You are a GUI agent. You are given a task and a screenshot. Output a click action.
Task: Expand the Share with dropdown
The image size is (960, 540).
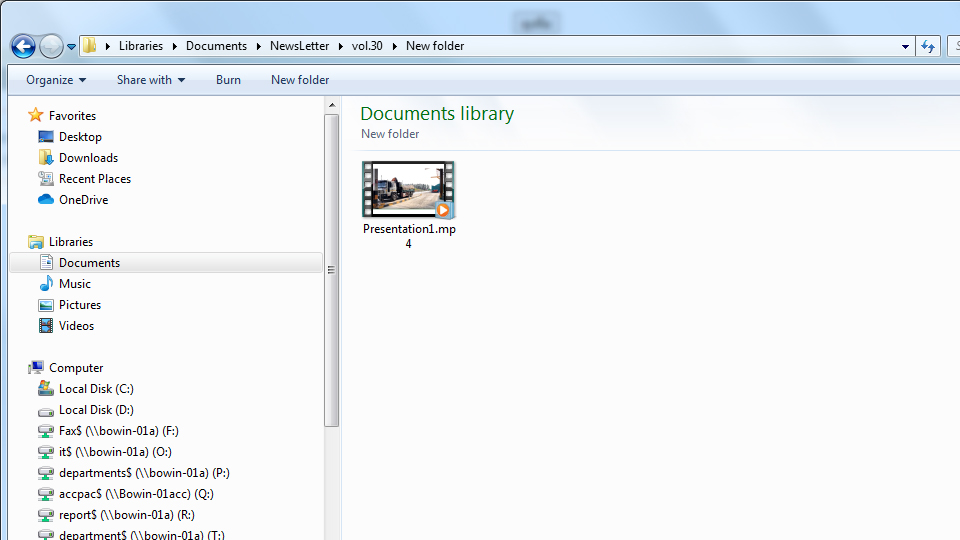pos(150,80)
